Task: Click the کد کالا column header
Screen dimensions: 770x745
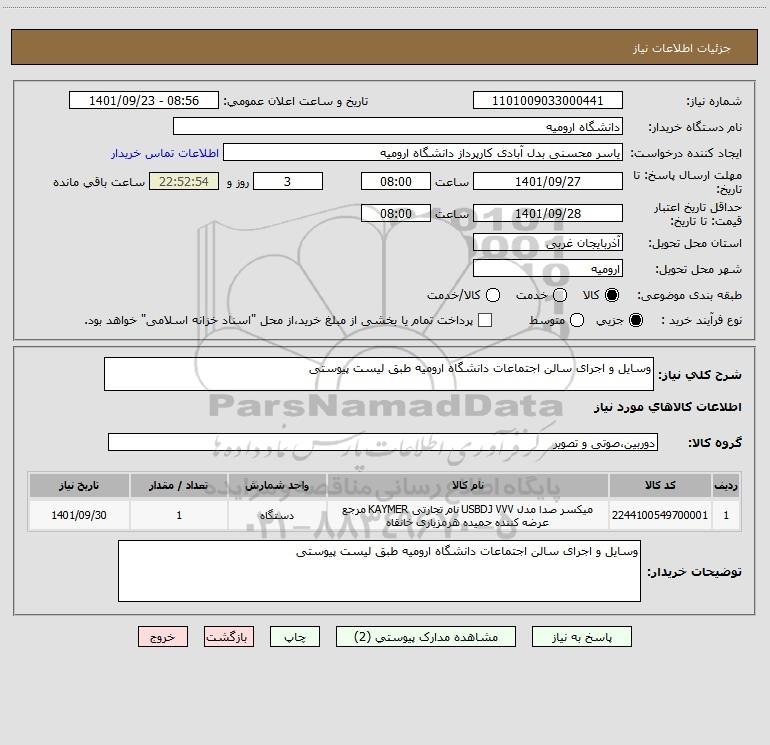Action: click(660, 485)
